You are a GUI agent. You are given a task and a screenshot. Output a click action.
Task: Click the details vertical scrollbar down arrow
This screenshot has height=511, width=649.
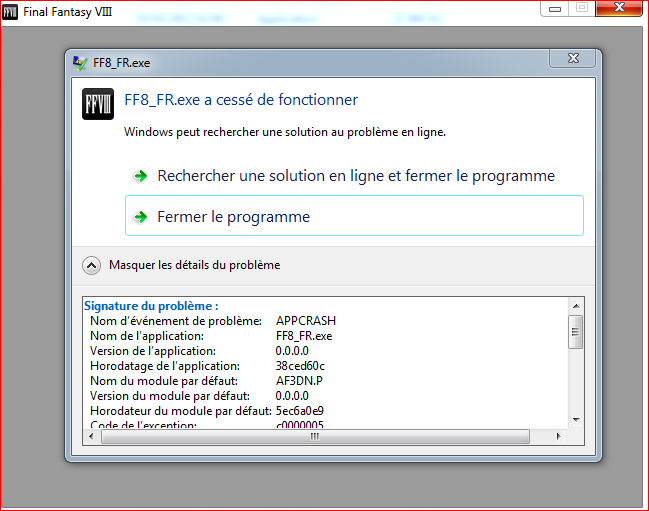(x=576, y=420)
